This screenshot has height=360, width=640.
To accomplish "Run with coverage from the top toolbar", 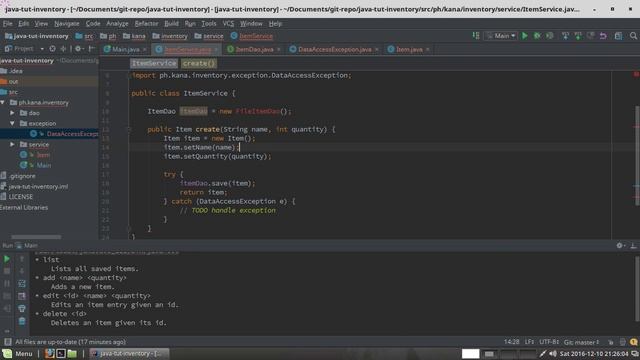I will 550,36.
